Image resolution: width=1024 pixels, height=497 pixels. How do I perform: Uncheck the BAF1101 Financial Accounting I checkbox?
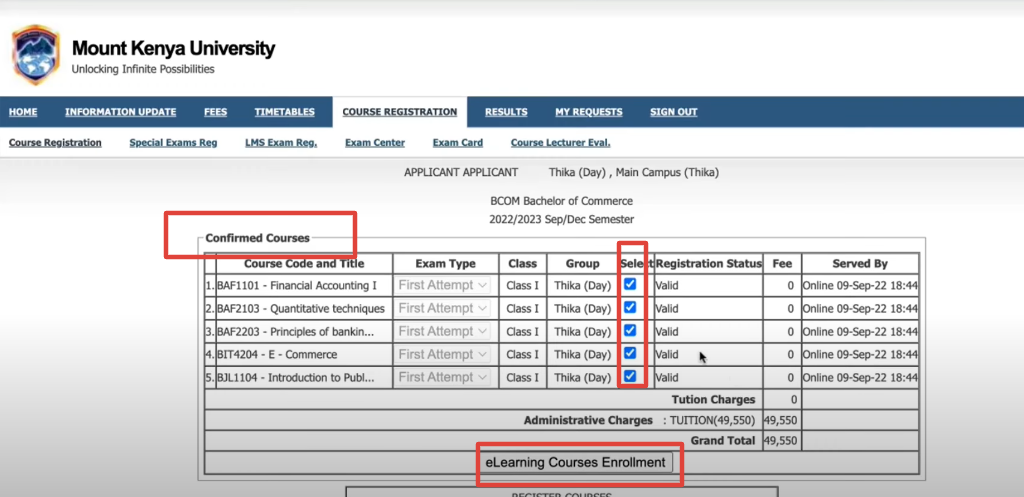click(x=630, y=285)
